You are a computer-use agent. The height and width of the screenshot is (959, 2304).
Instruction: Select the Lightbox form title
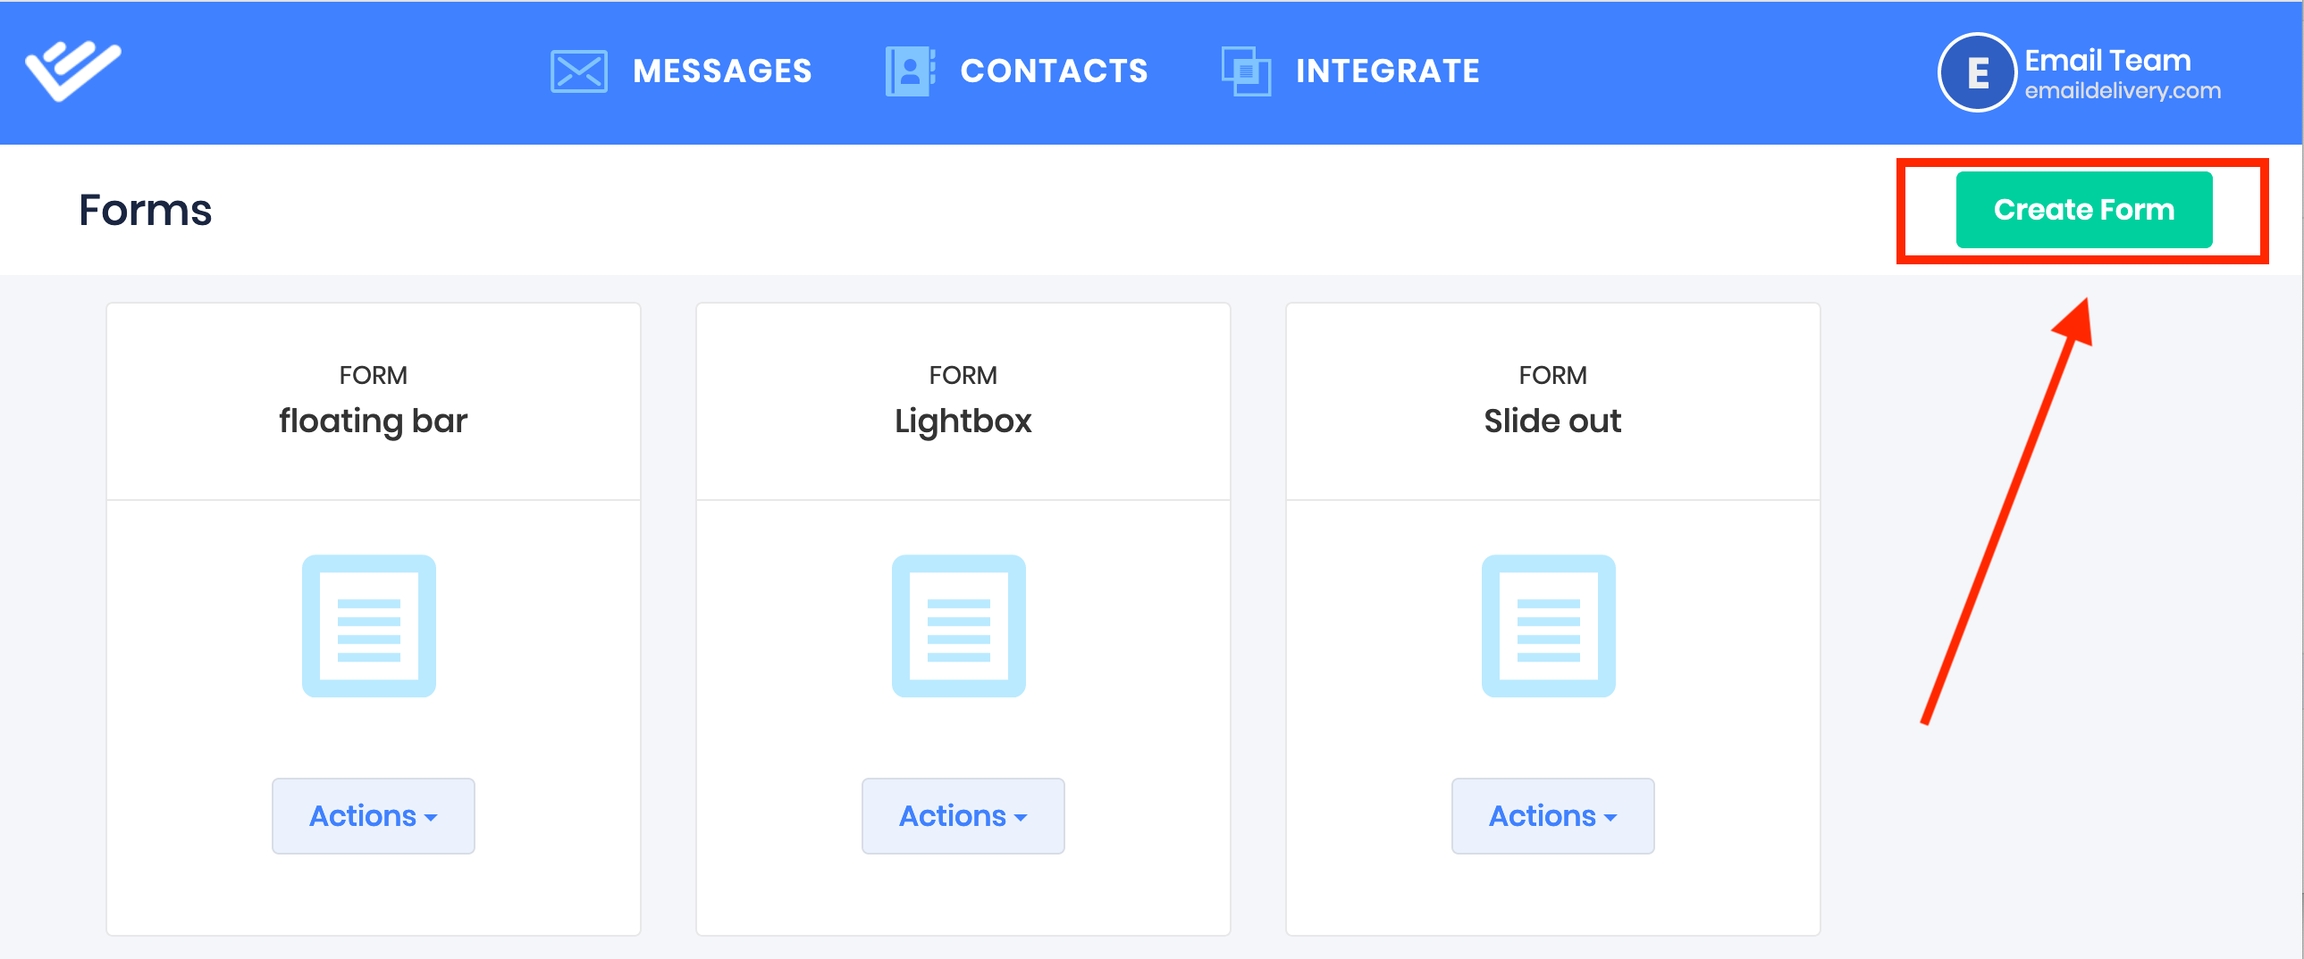(963, 421)
